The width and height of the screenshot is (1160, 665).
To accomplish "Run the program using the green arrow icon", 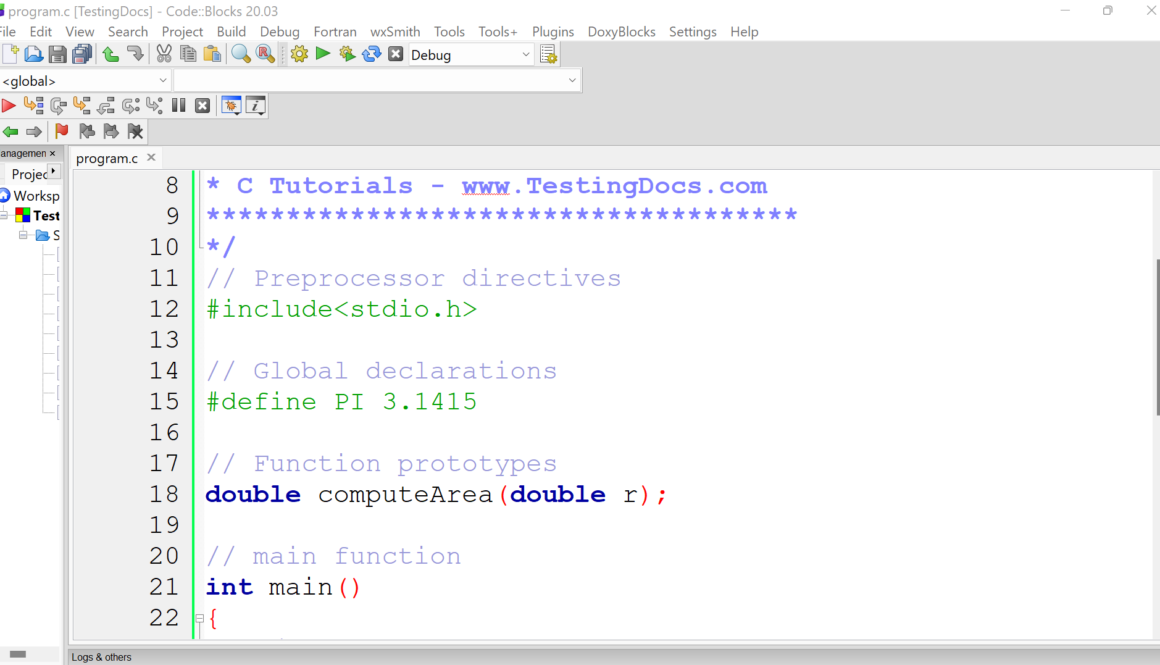I will 322,53.
